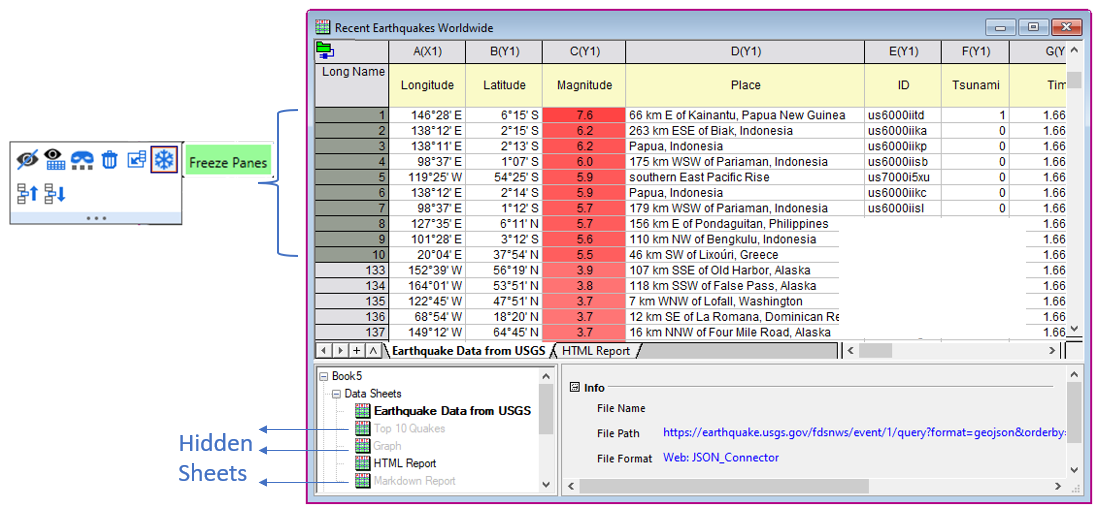Viewport: 1106px width, 516px height.
Task: Click the mask icon in mini toolbar
Action: point(82,159)
